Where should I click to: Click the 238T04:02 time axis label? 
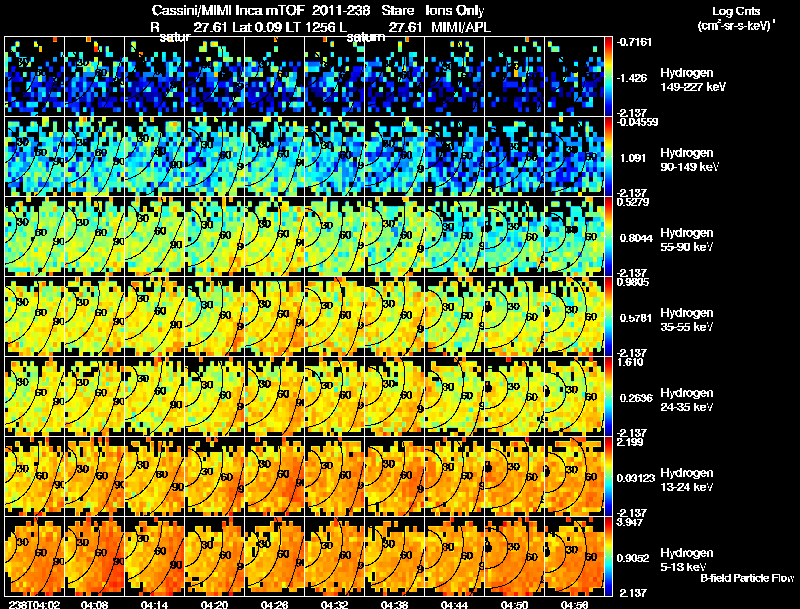point(34,604)
